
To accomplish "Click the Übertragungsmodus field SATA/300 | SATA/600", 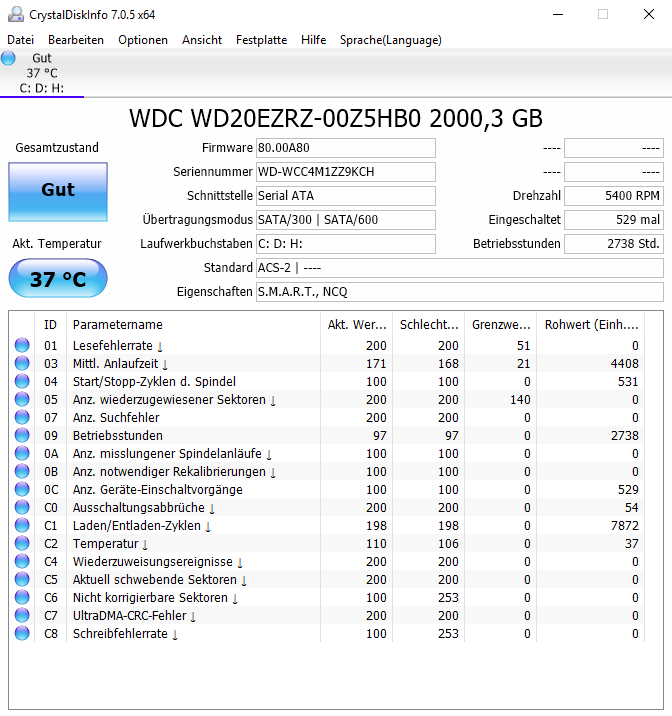I will [346, 220].
